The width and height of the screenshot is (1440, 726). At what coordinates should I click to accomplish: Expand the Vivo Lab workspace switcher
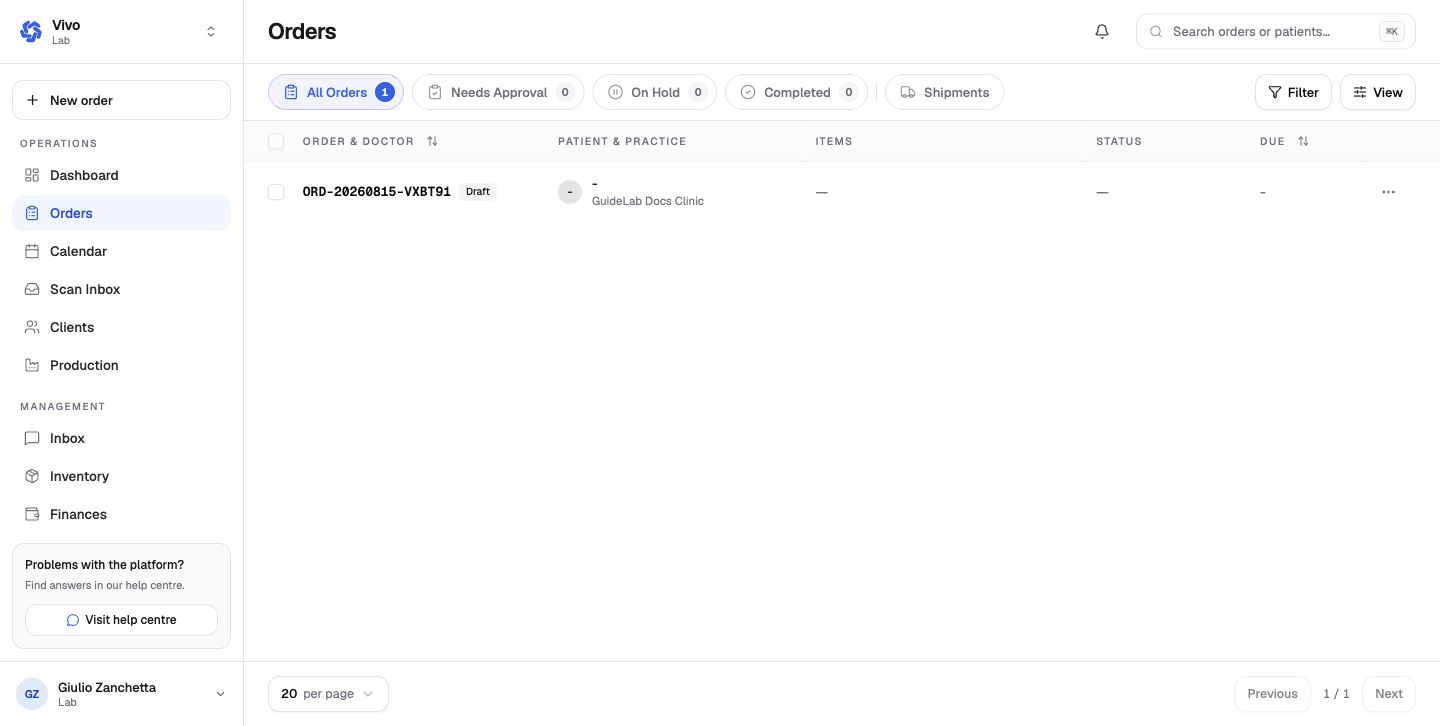coord(211,32)
